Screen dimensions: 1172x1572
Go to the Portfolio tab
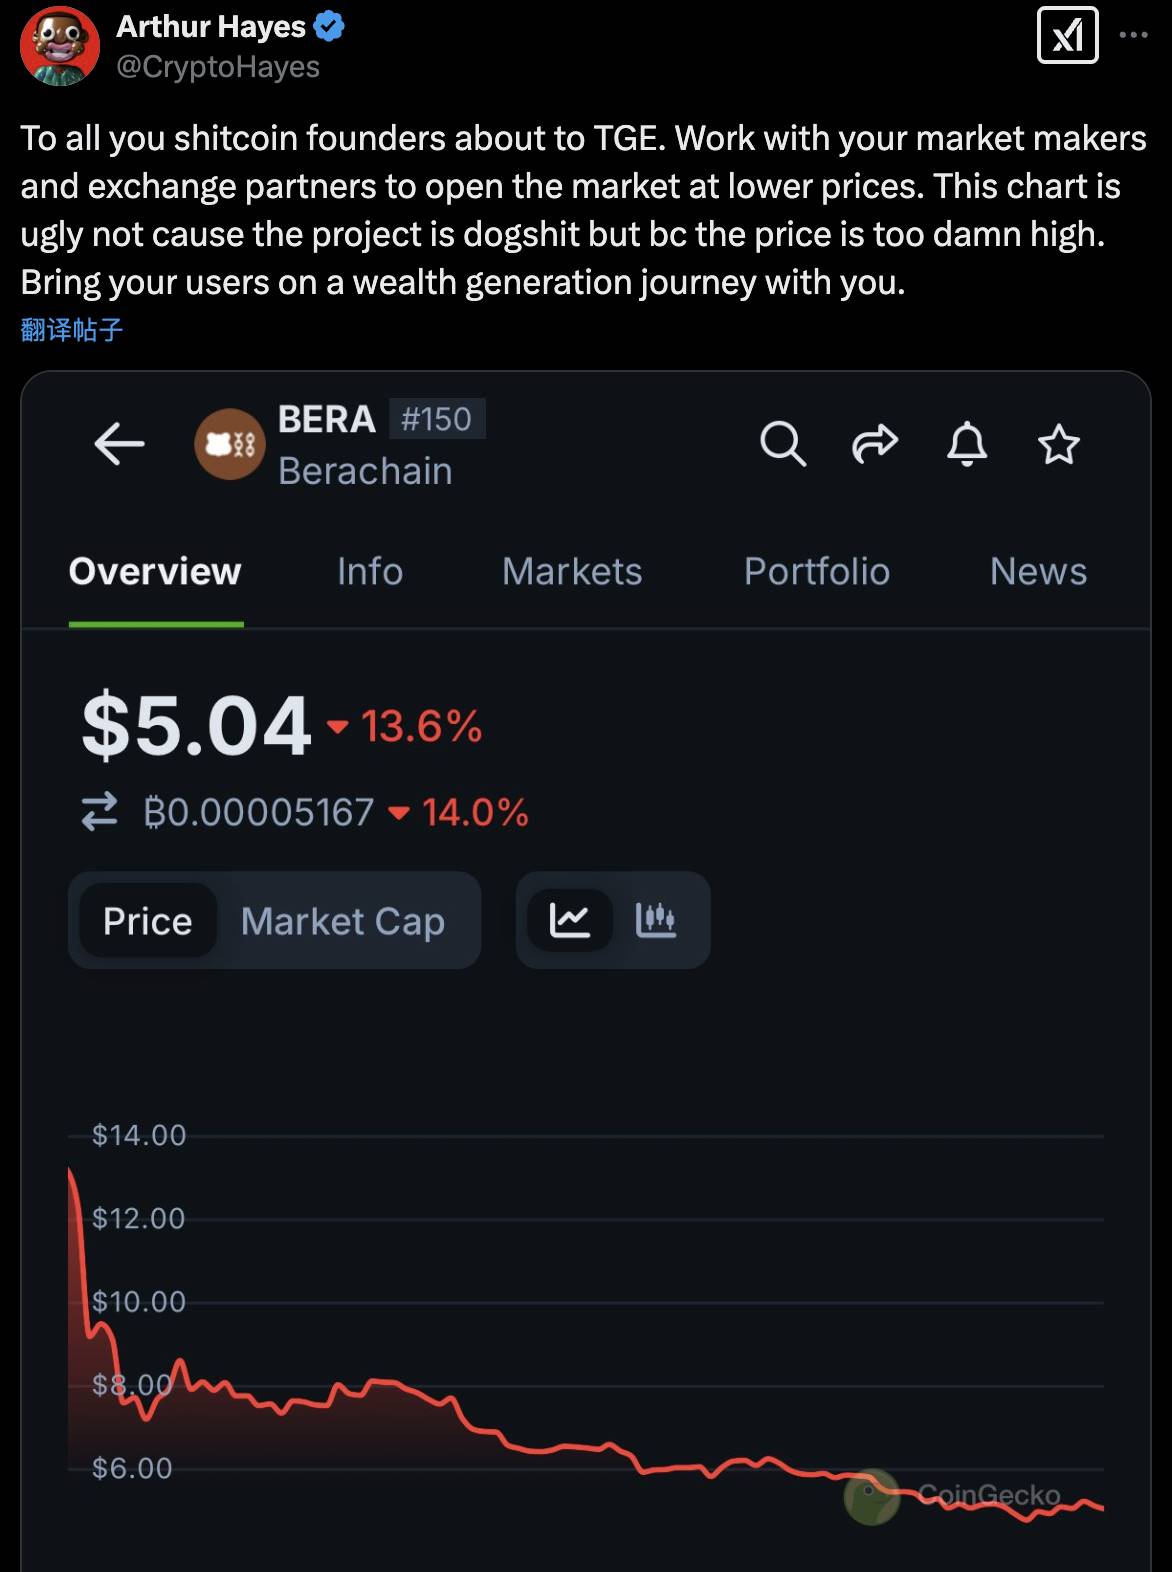click(817, 571)
